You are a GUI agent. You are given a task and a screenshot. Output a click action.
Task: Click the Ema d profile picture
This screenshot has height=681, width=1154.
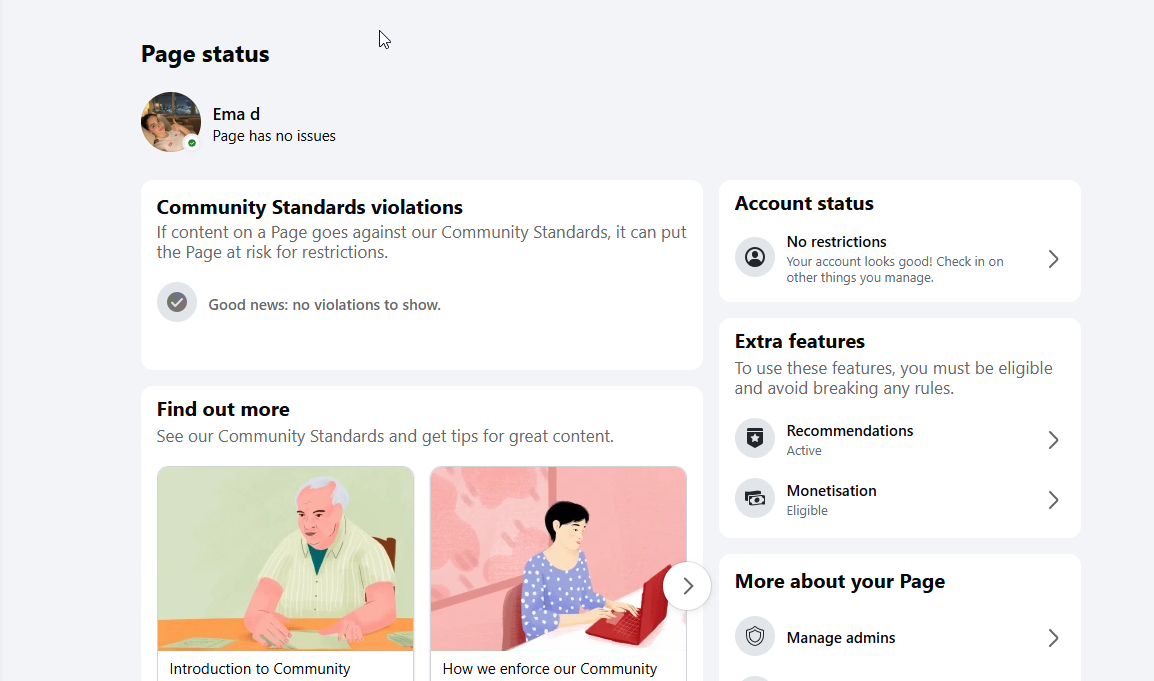(x=171, y=122)
